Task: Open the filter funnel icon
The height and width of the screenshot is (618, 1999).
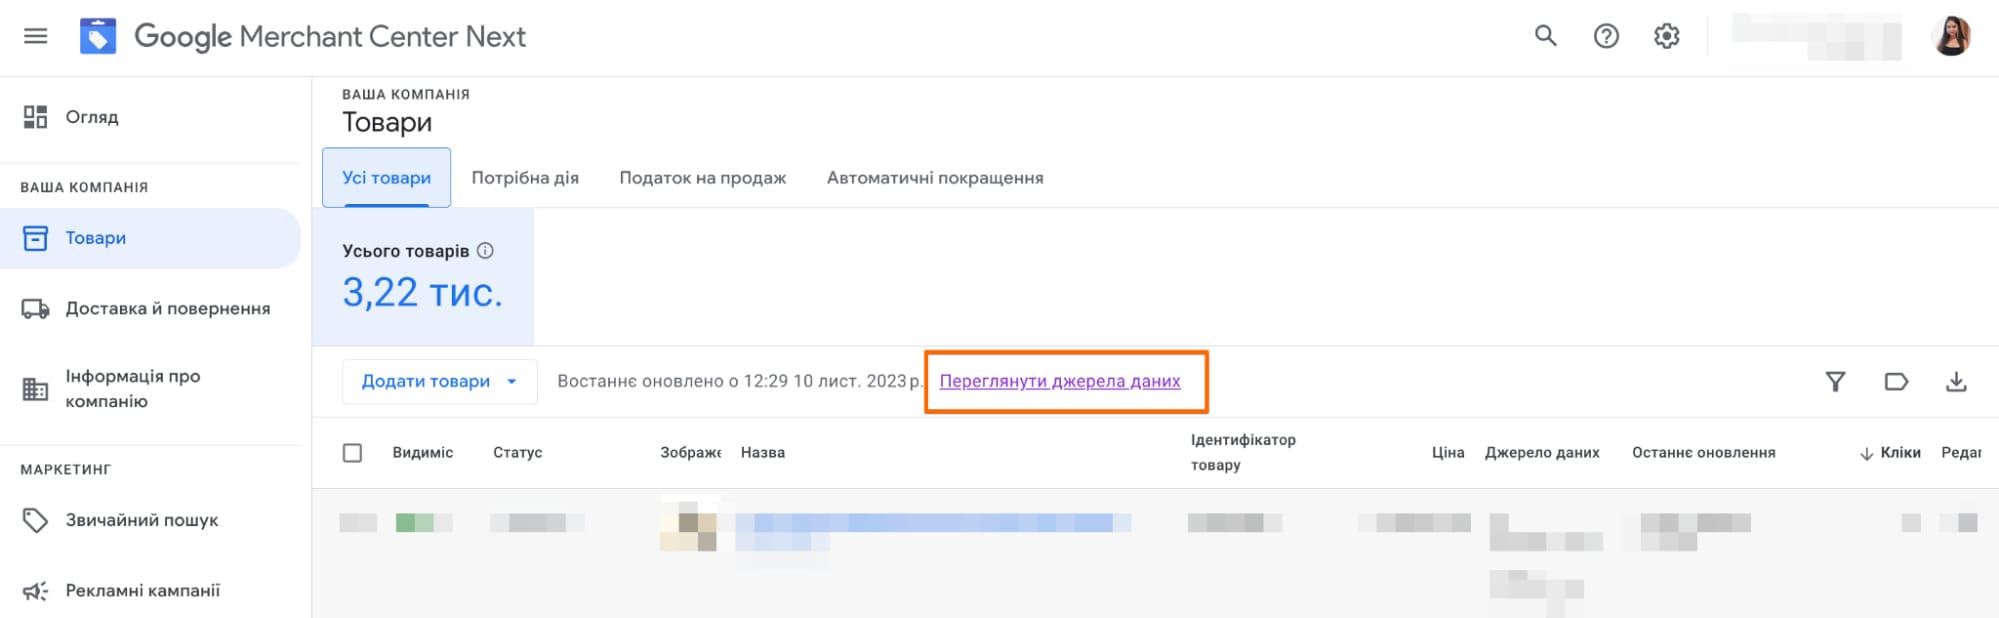Action: pos(1835,382)
